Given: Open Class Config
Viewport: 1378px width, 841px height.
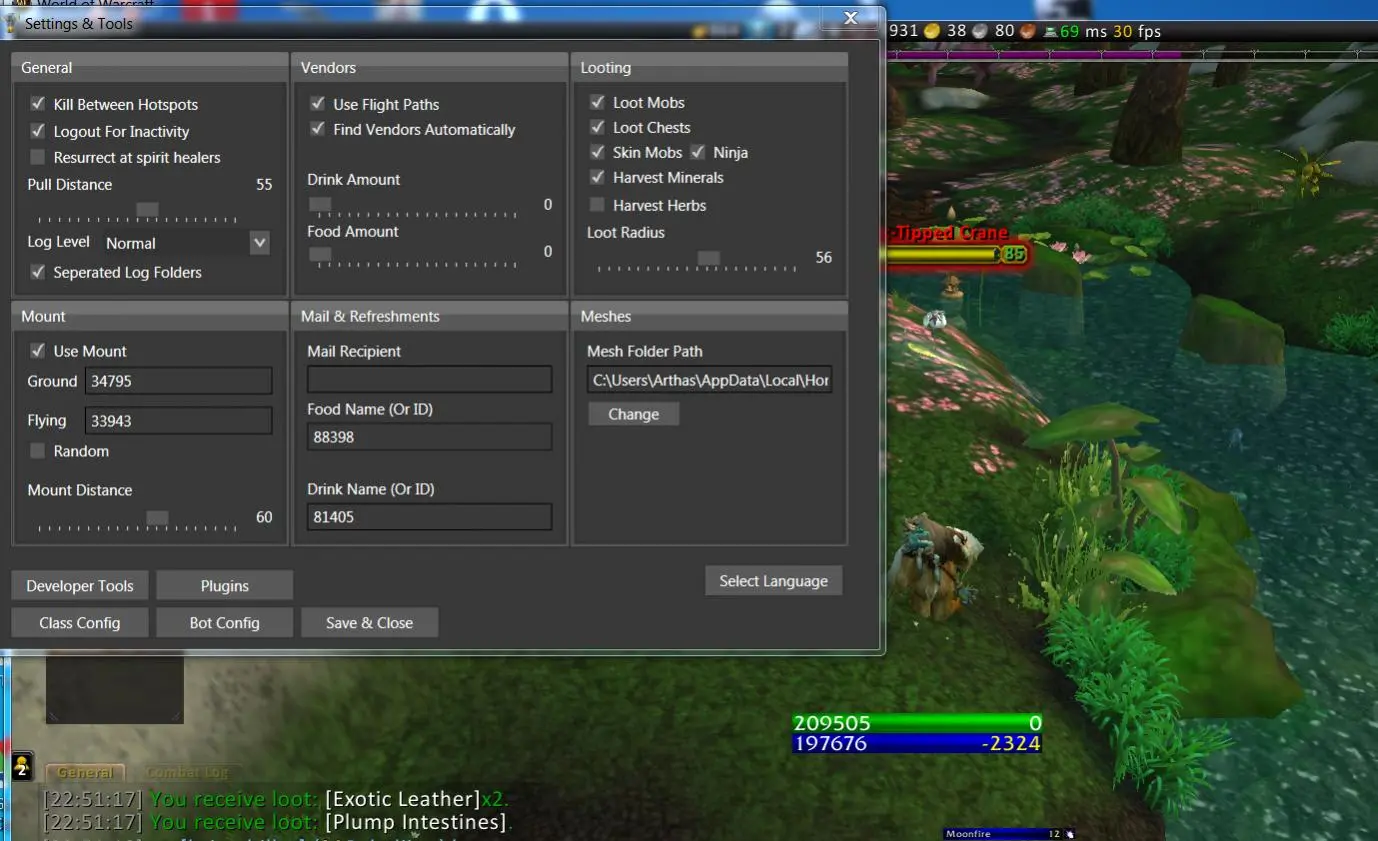Looking at the screenshot, I should [x=80, y=623].
